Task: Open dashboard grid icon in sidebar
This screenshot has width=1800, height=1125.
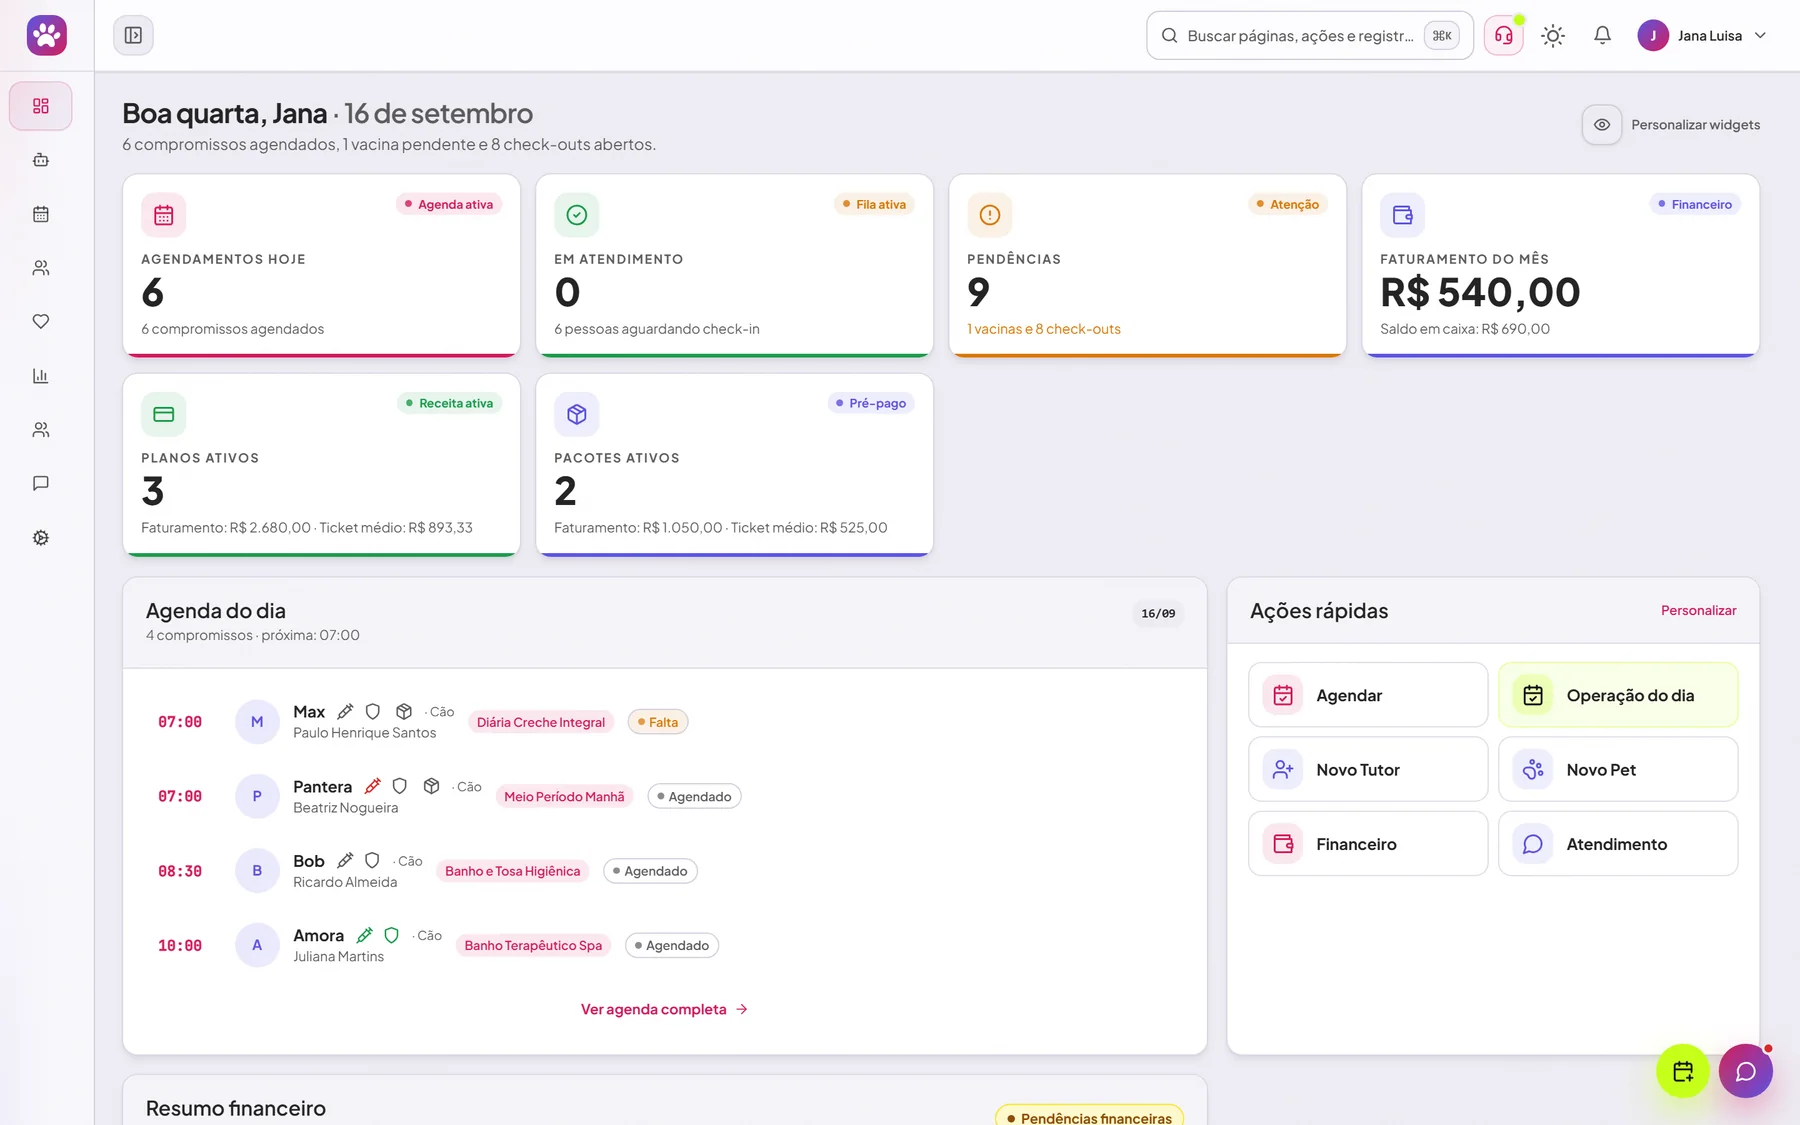Action: [x=41, y=106]
